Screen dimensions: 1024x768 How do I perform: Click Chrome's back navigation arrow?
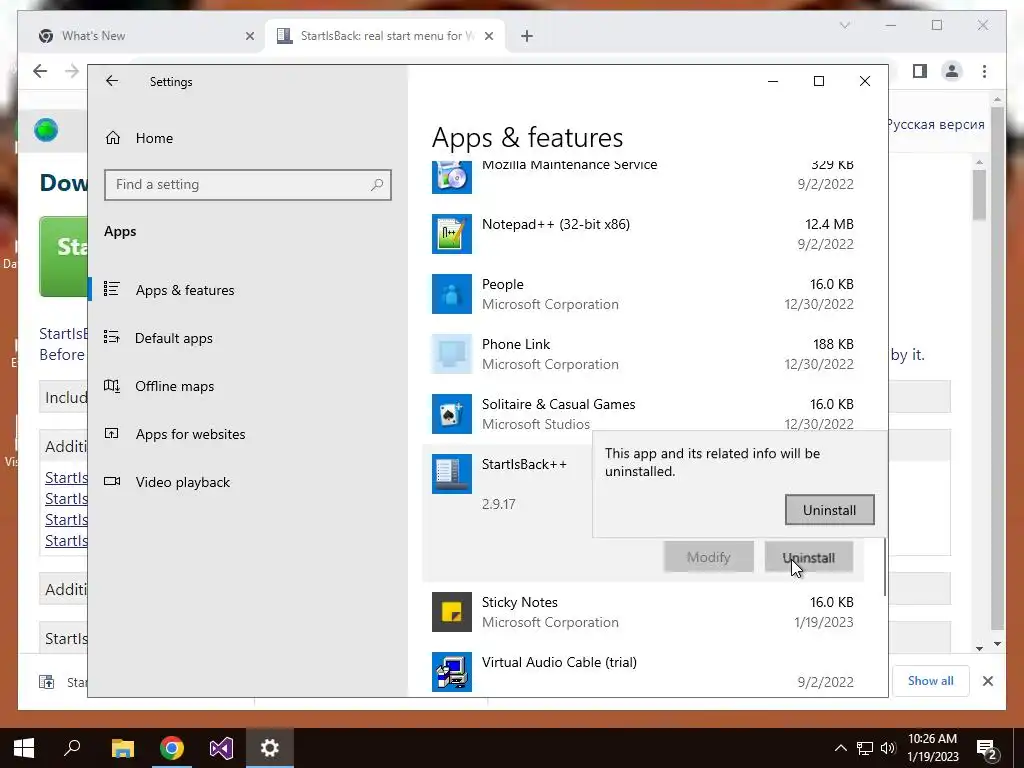(40, 71)
